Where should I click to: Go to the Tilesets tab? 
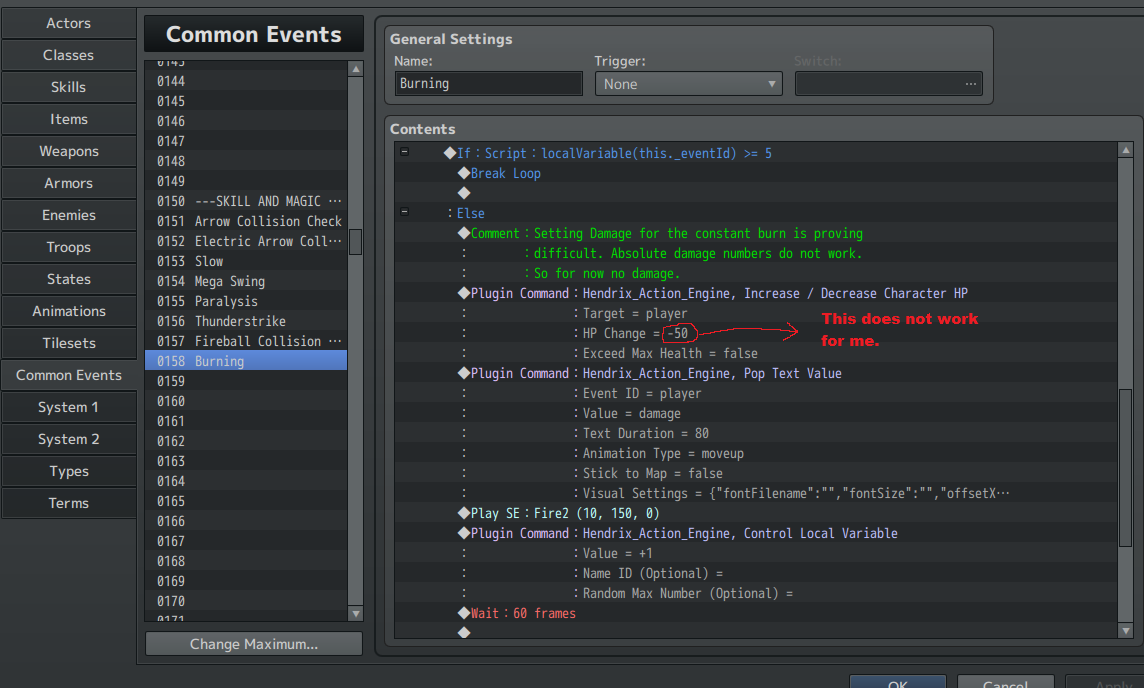click(69, 343)
